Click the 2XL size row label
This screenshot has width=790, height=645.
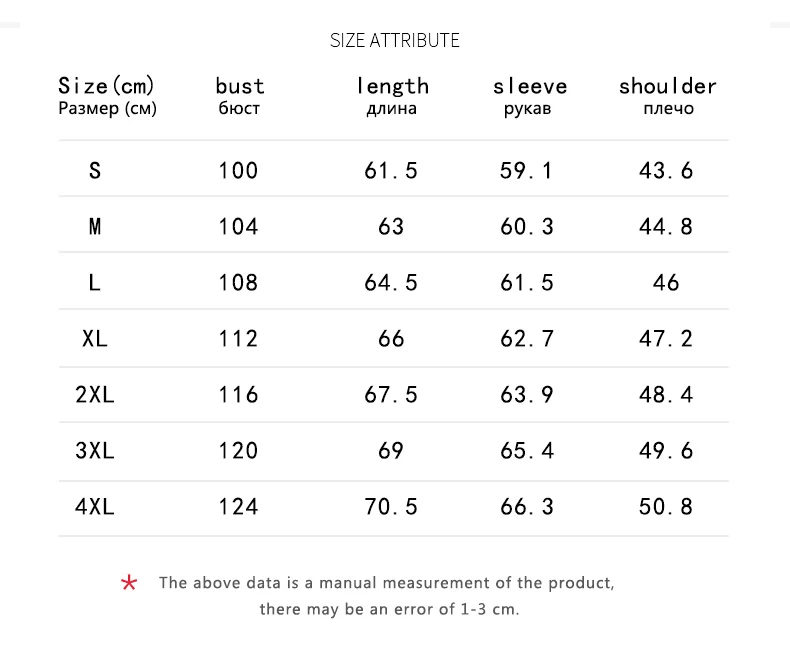pyautogui.click(x=95, y=394)
